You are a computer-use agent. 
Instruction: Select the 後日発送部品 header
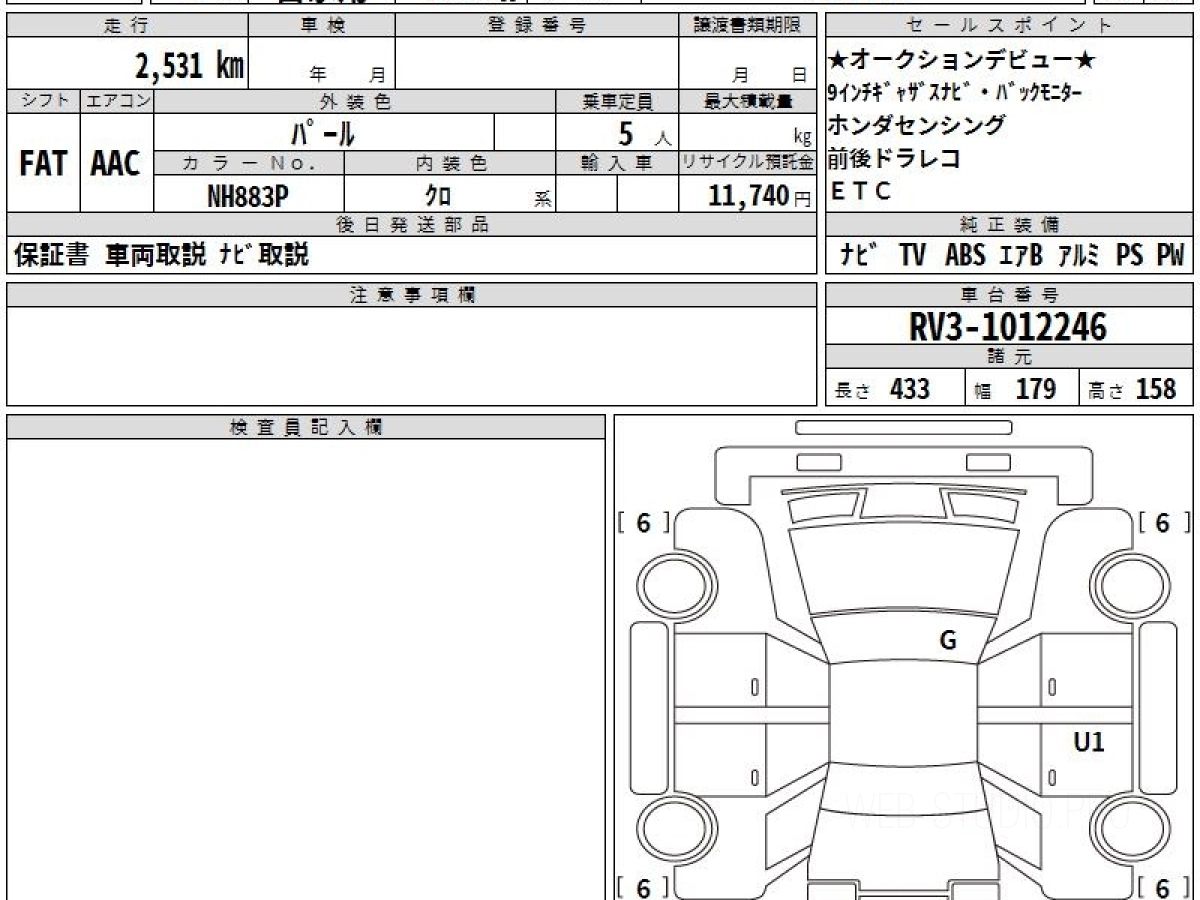click(x=412, y=225)
